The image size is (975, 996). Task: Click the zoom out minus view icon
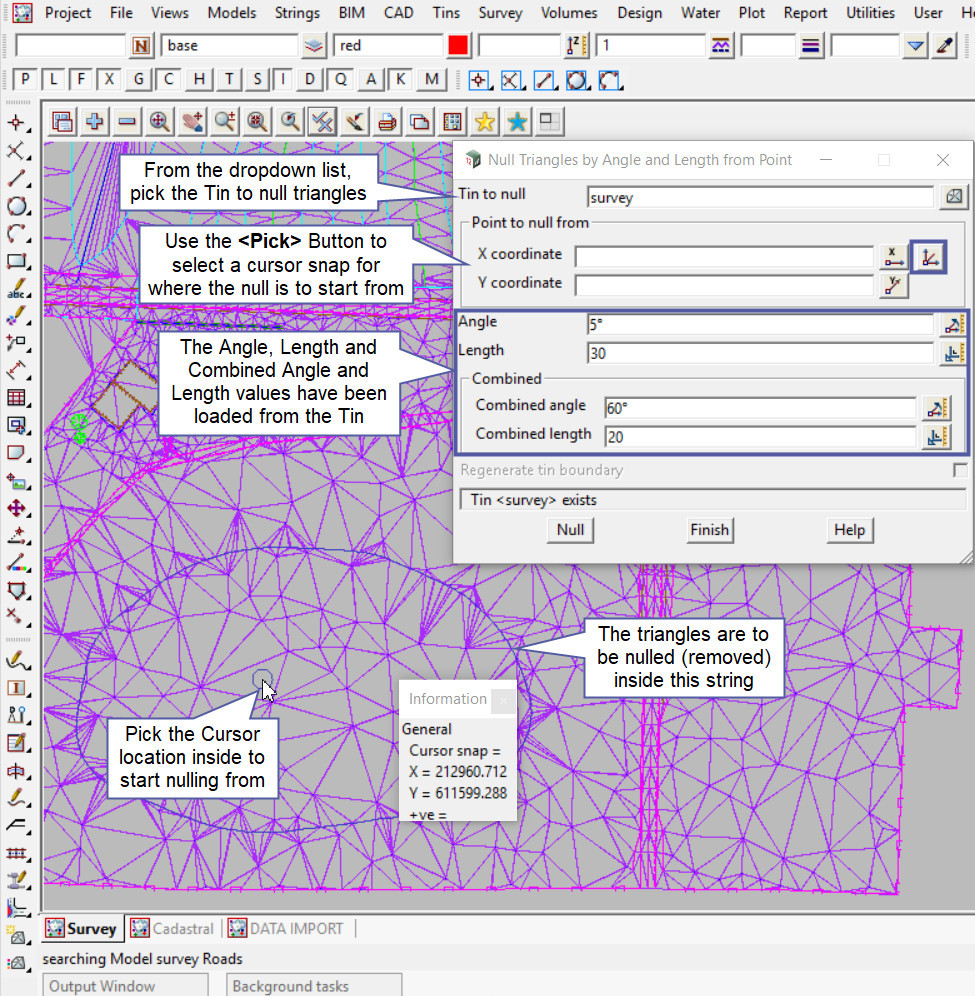click(127, 121)
